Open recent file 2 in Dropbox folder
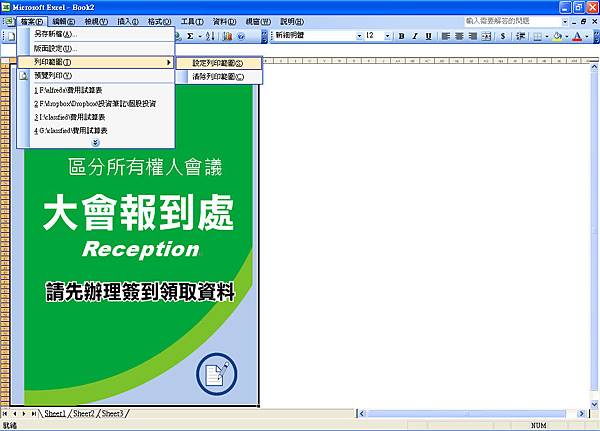The width and height of the screenshot is (600, 431). coord(96,104)
